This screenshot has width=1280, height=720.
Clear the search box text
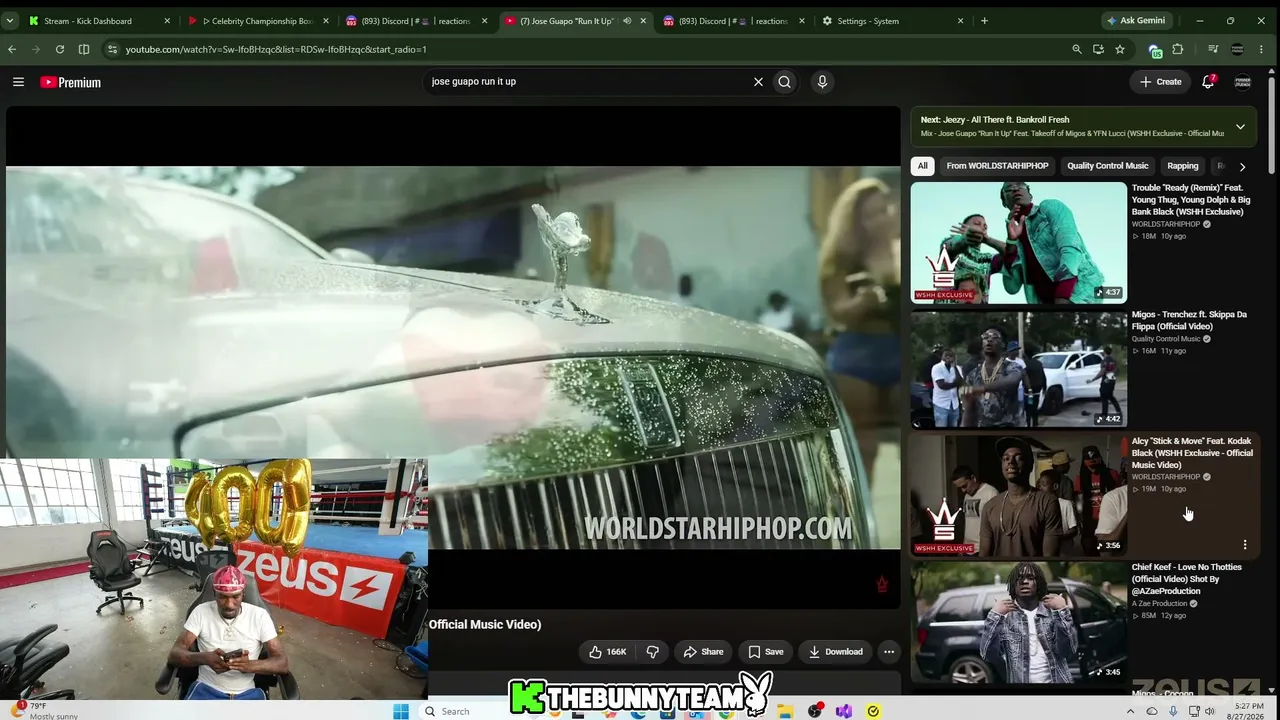(x=758, y=82)
